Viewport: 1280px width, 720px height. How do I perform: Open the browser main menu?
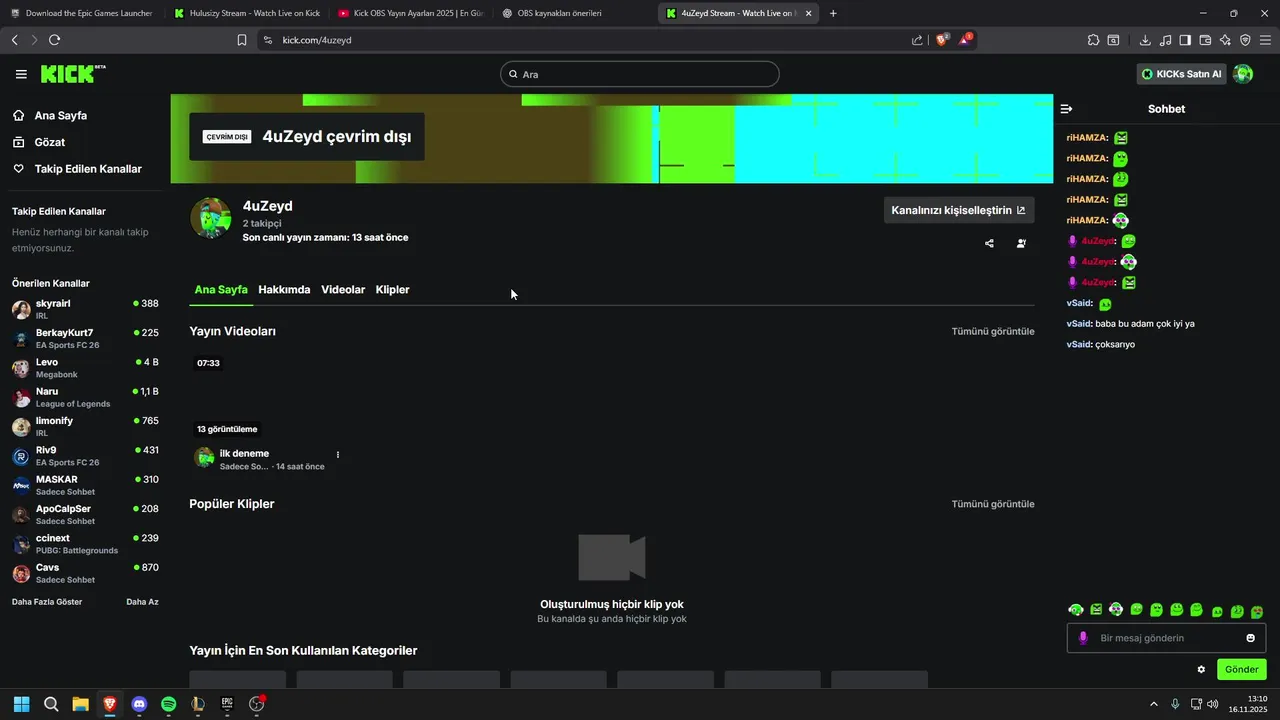(x=1265, y=40)
